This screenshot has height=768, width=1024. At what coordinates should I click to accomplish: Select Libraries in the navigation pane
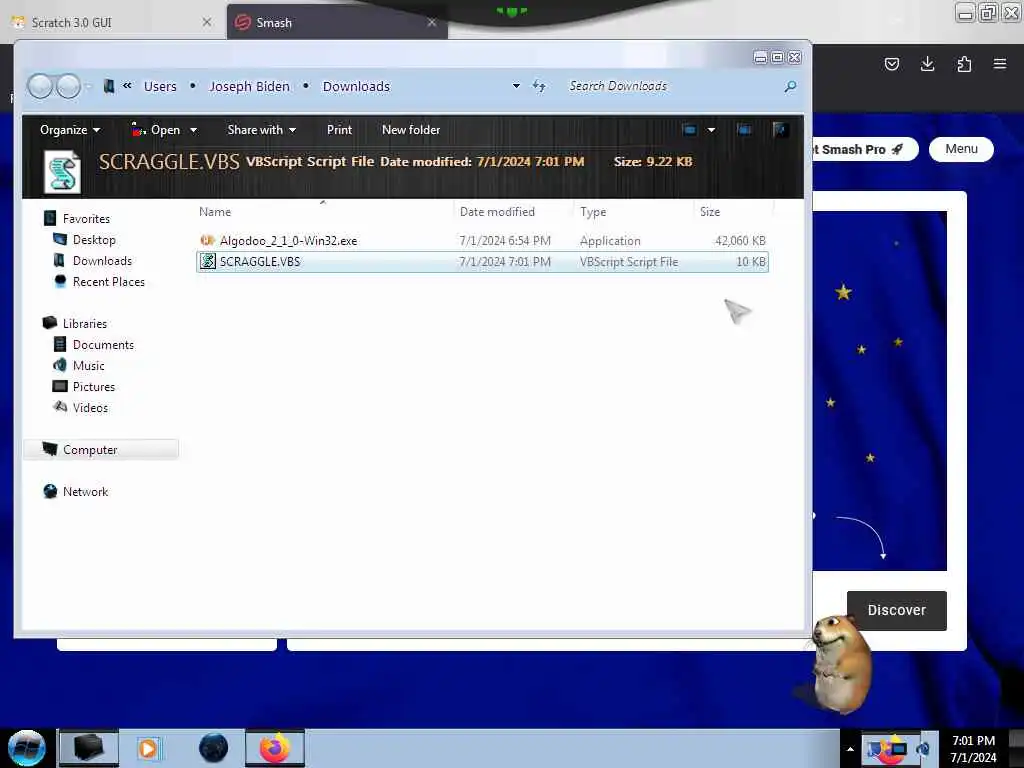pos(84,323)
